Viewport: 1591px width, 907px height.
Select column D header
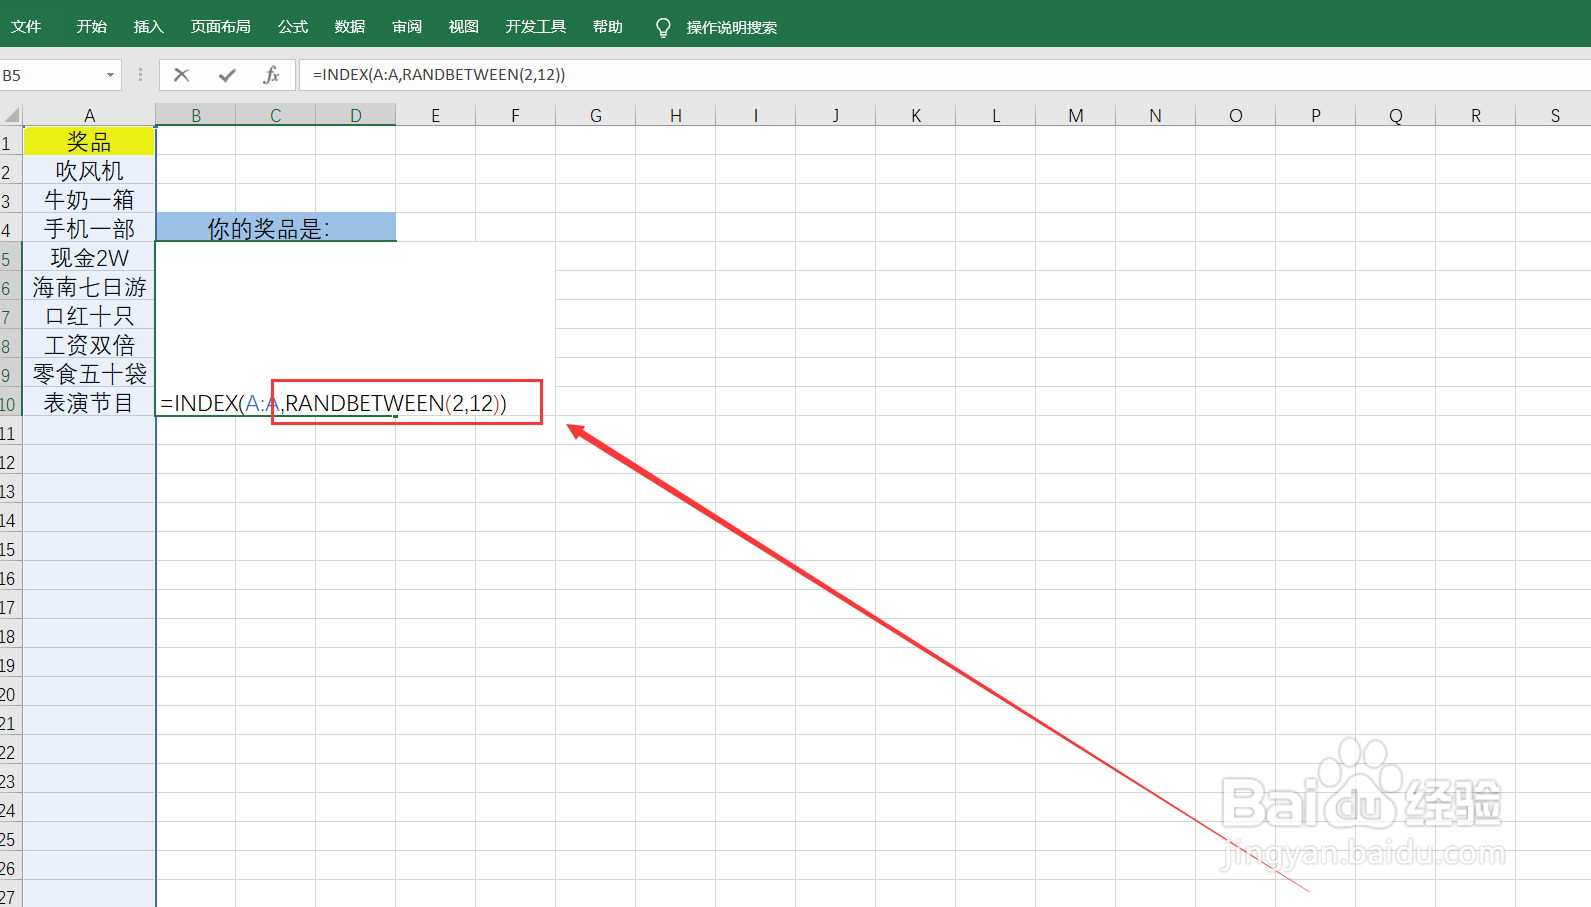click(x=356, y=115)
